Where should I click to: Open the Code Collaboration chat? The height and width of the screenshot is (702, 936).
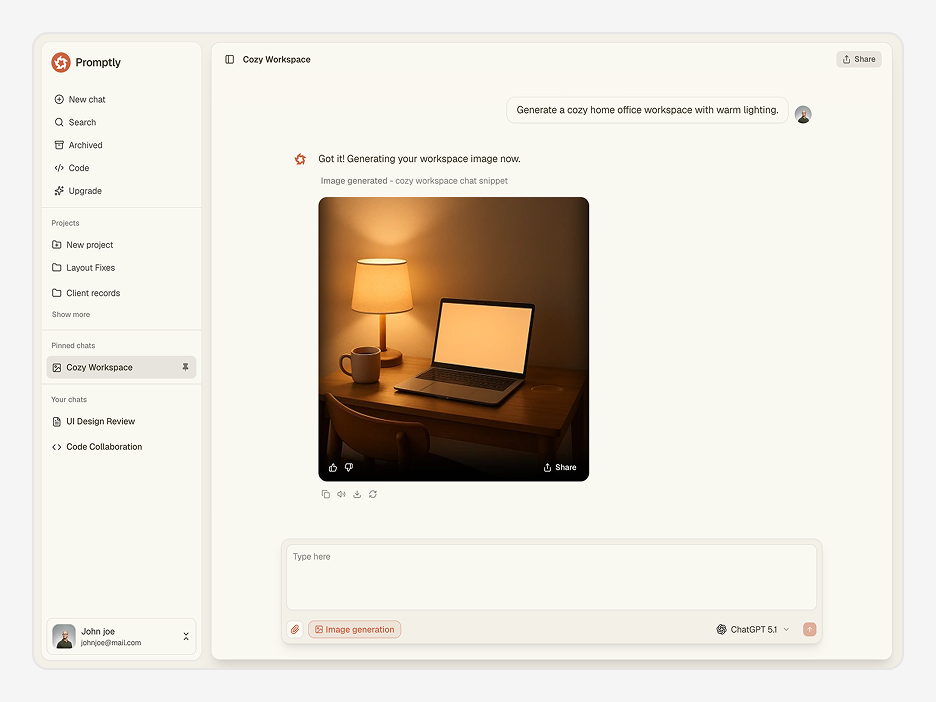(x=97, y=447)
